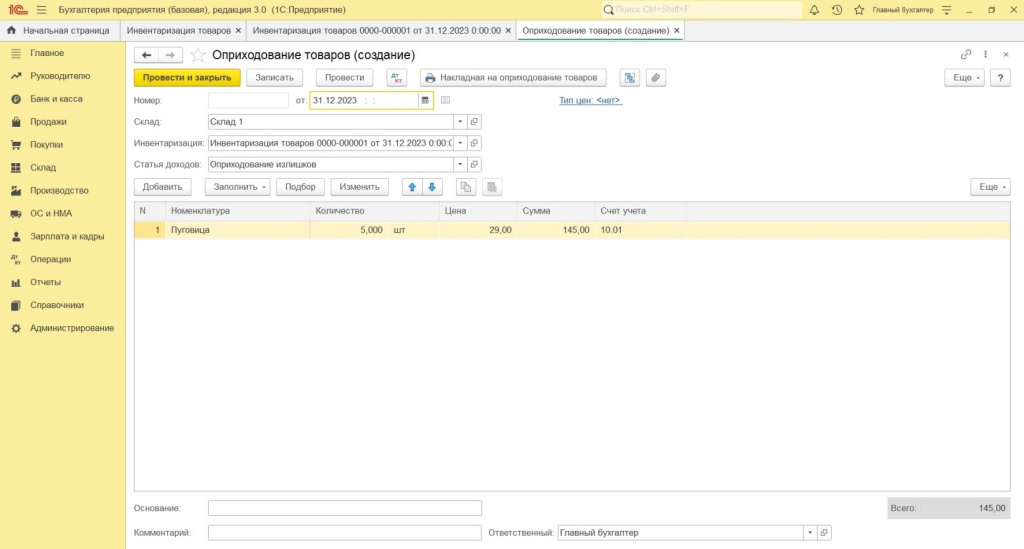
Task: Click Добавить row button
Action: [x=163, y=187]
